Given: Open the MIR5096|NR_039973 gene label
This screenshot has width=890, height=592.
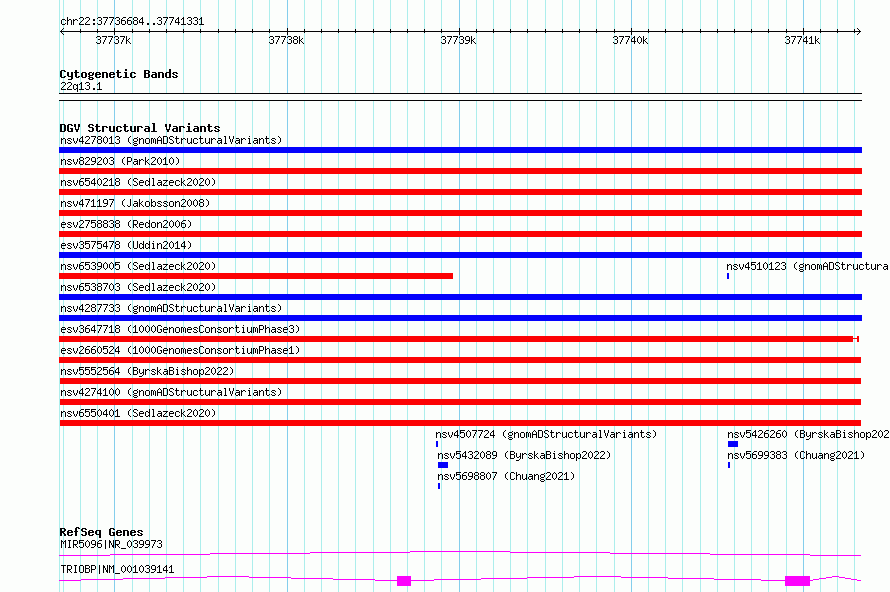Looking at the screenshot, I should (x=111, y=544).
